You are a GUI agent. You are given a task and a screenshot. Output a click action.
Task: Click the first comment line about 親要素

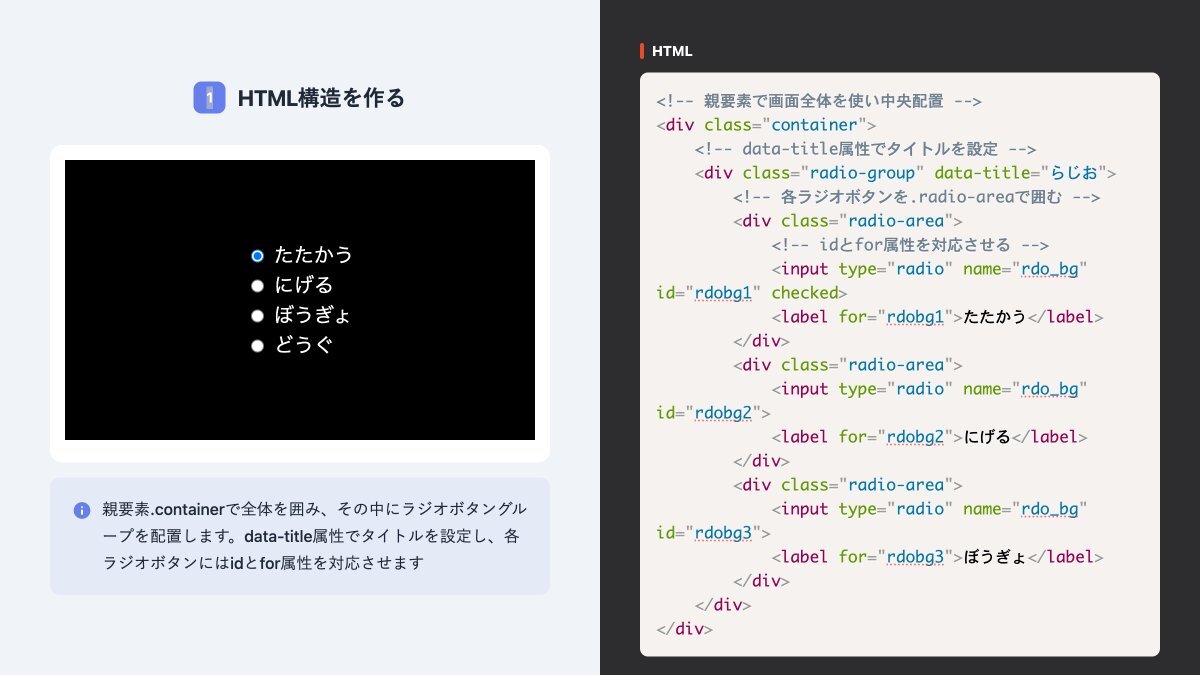coord(819,101)
